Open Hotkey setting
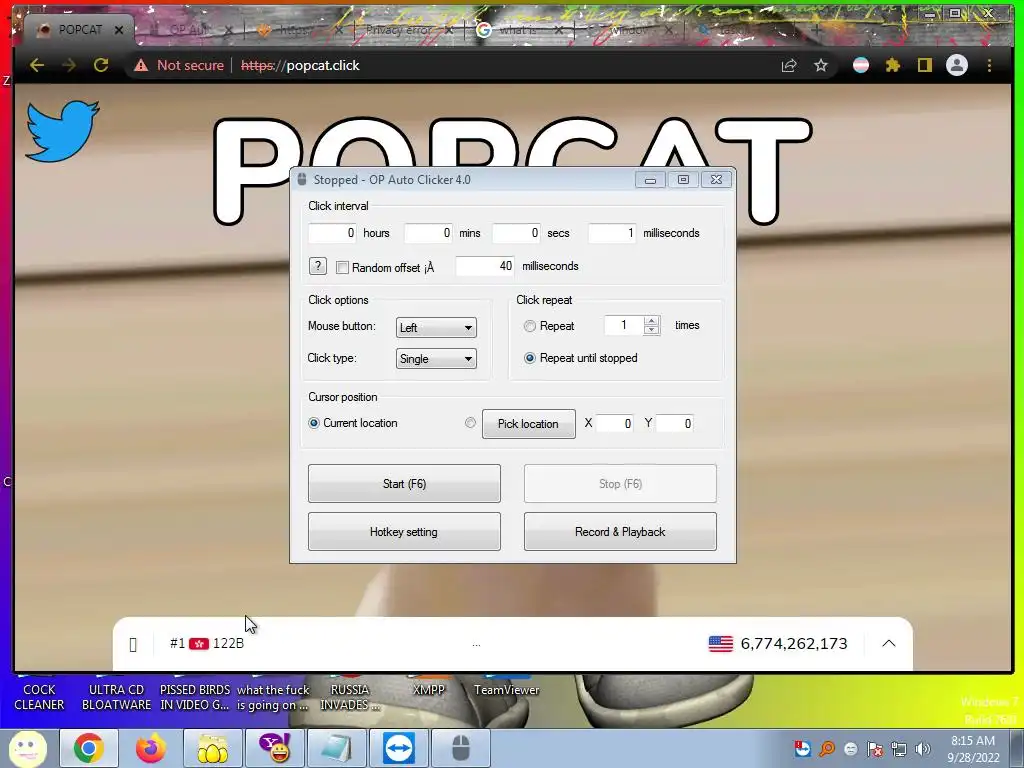The height and width of the screenshot is (768, 1024). [x=404, y=532]
